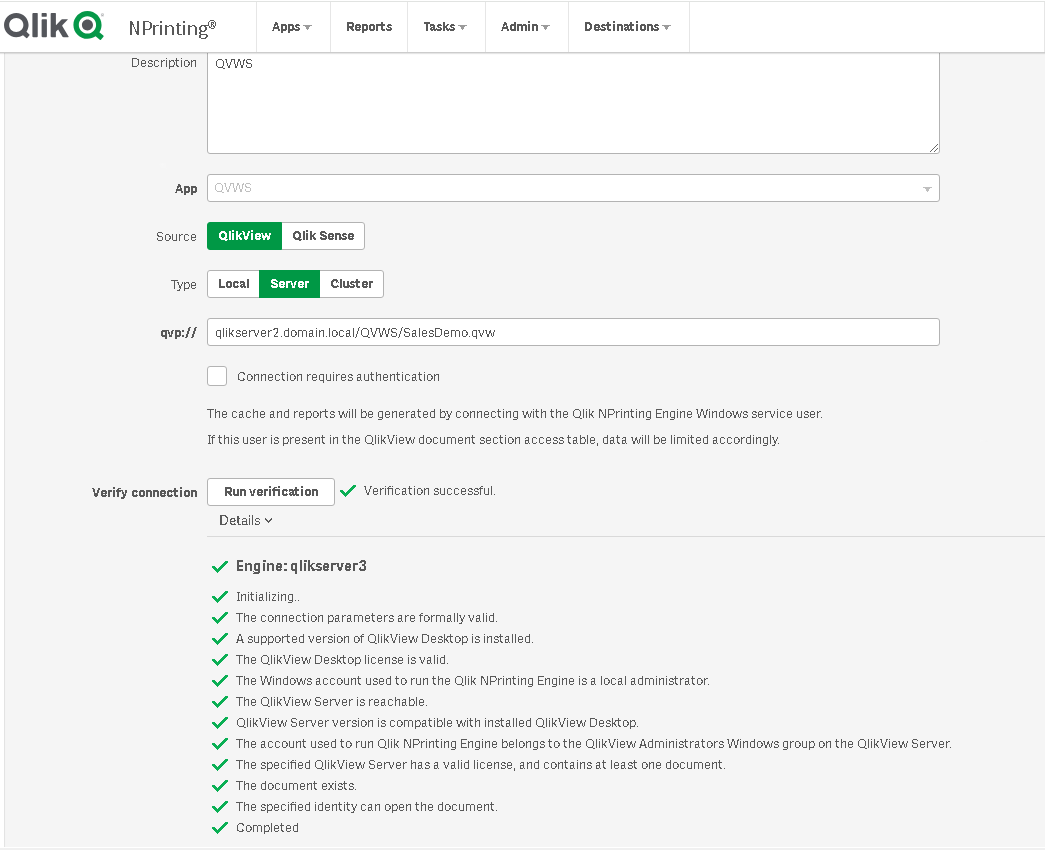The image size is (1045, 850).
Task: Set connection type to Local
Action: [233, 284]
